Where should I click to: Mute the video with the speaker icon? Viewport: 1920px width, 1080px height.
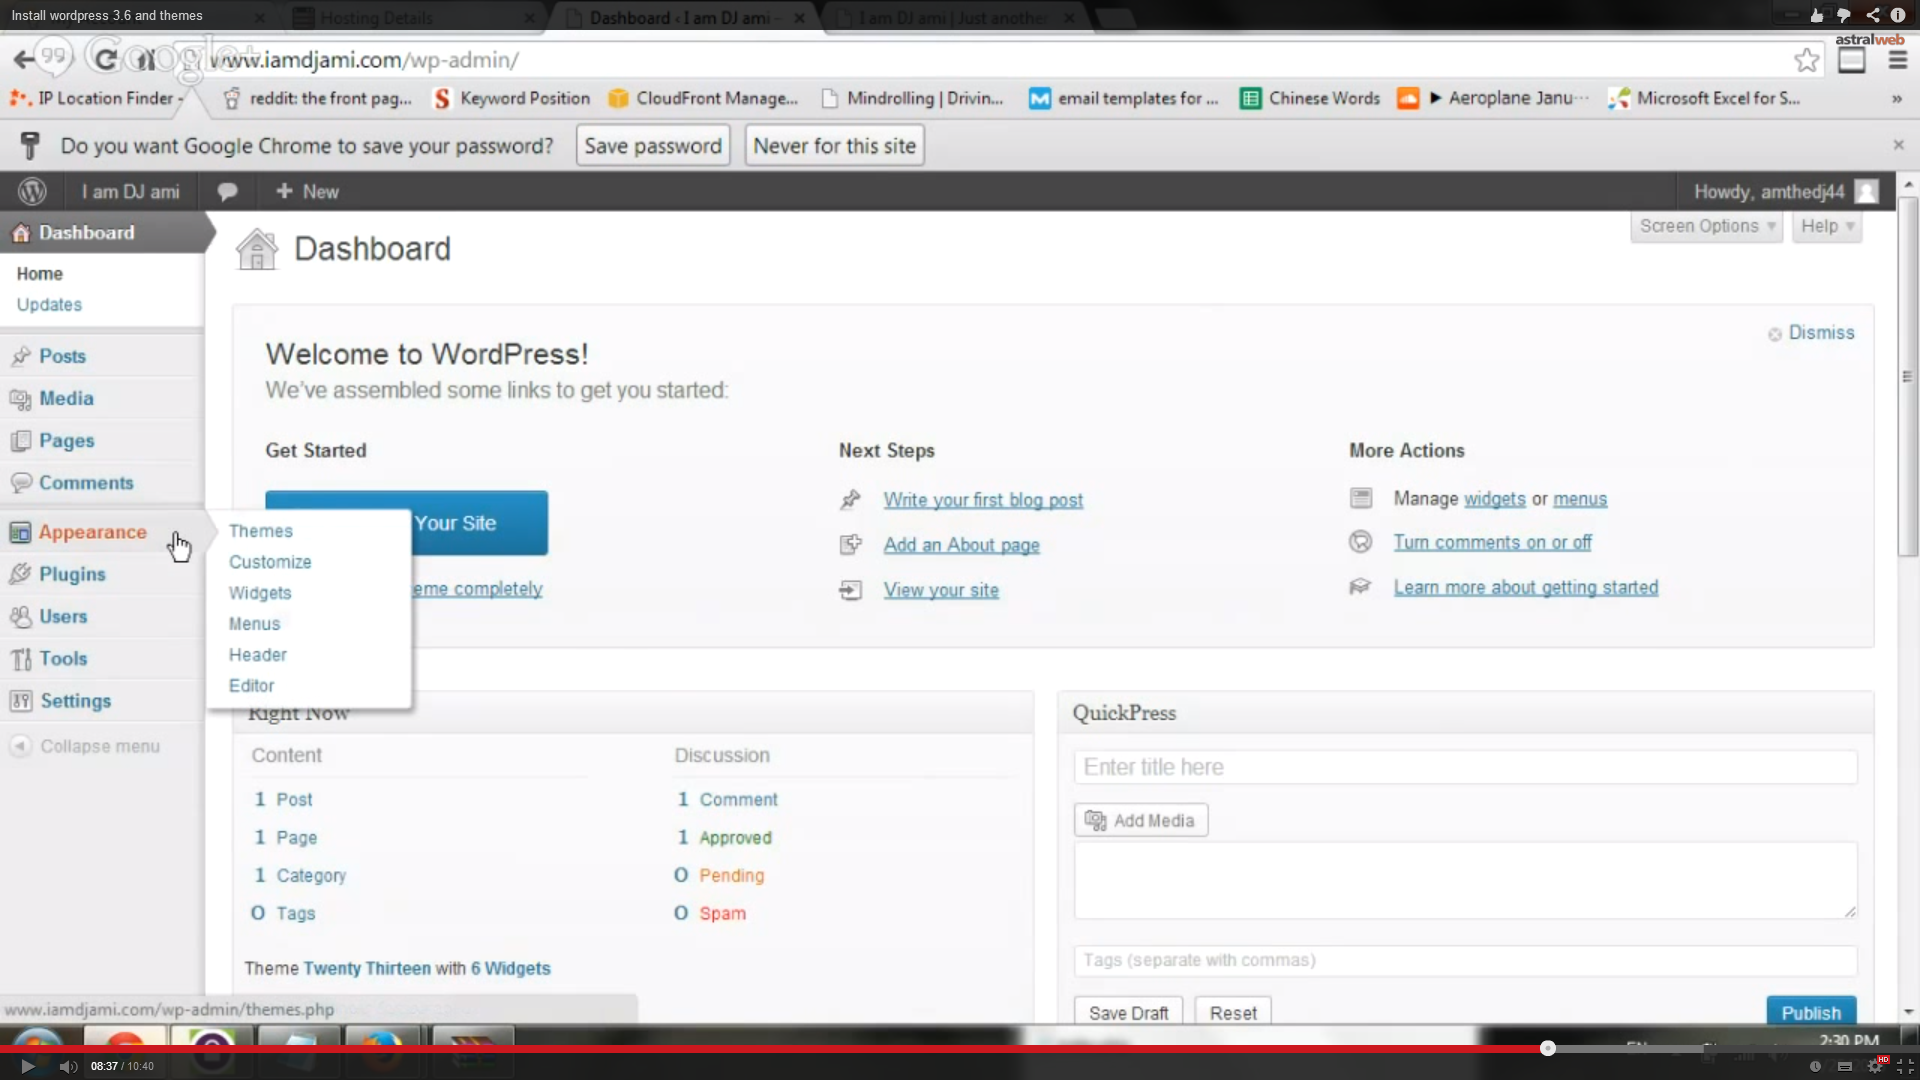click(68, 1066)
